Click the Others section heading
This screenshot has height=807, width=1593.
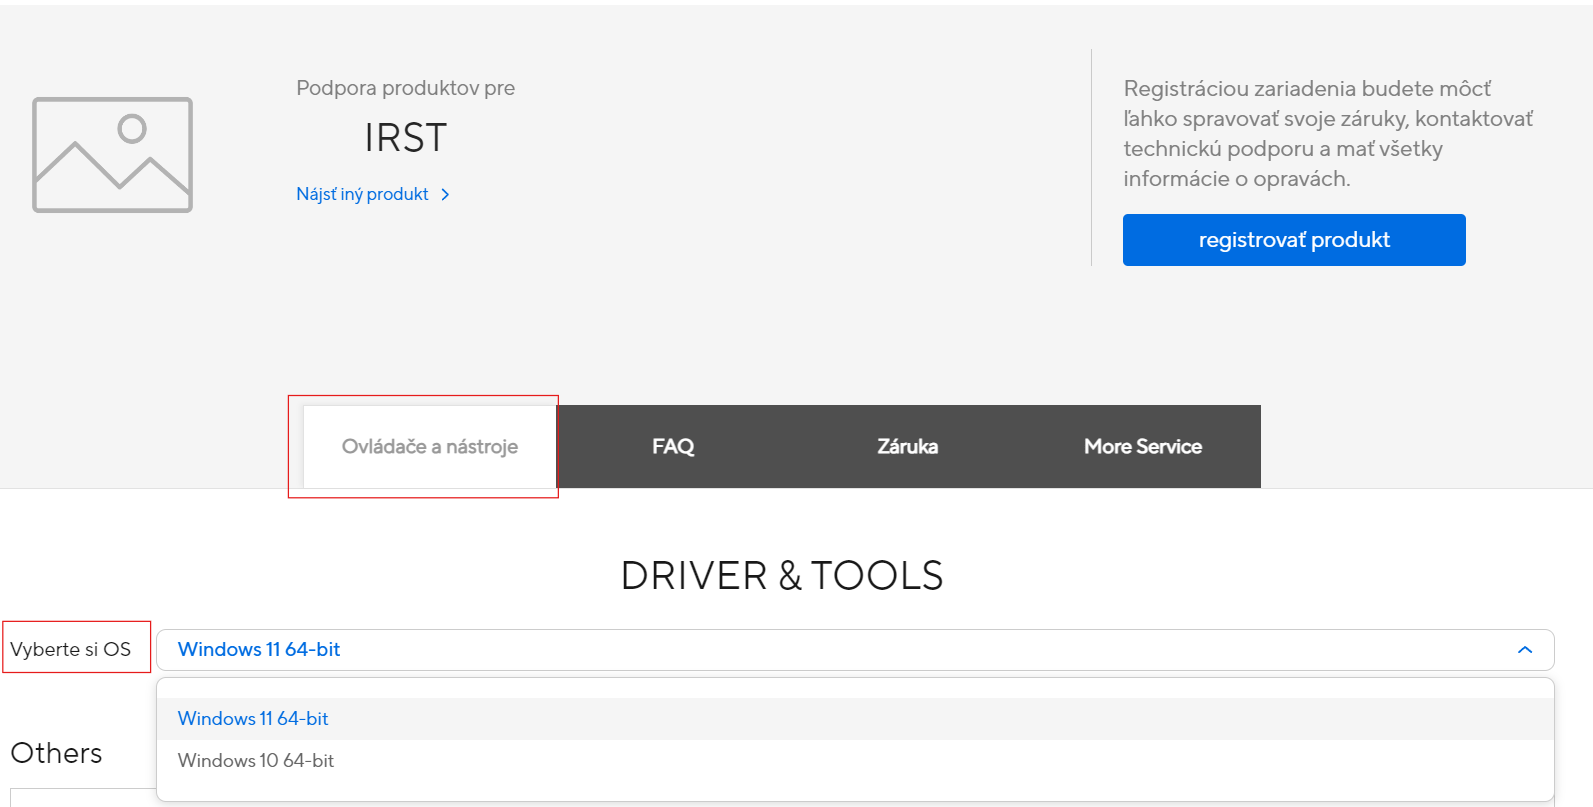(56, 753)
